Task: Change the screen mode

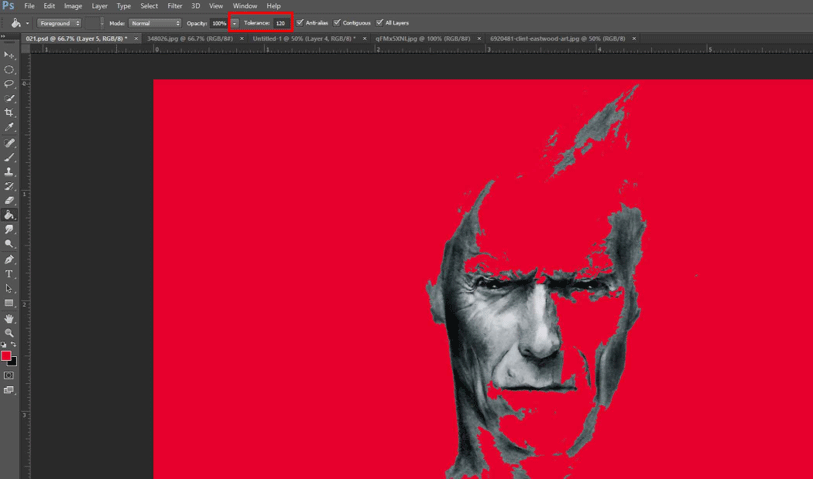Action: point(9,390)
